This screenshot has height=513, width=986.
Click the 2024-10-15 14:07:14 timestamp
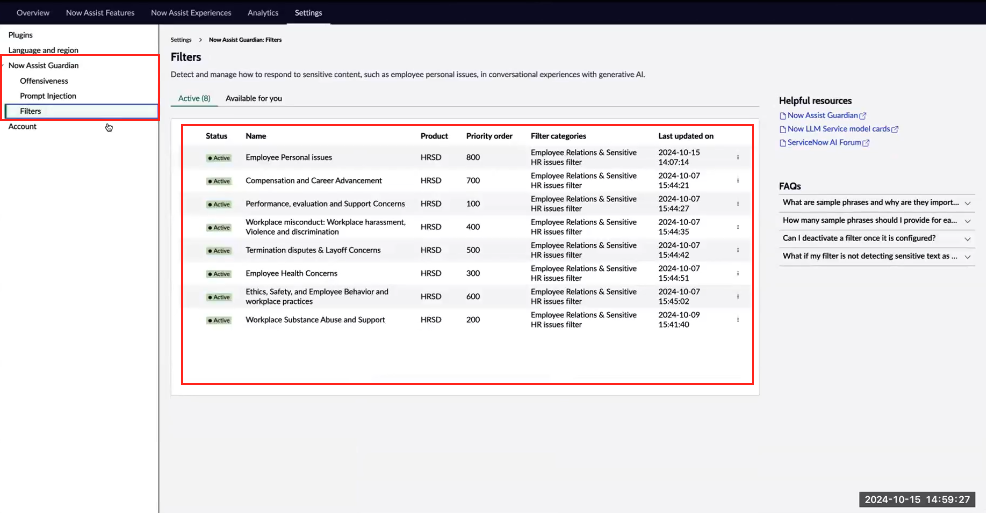(x=679, y=157)
